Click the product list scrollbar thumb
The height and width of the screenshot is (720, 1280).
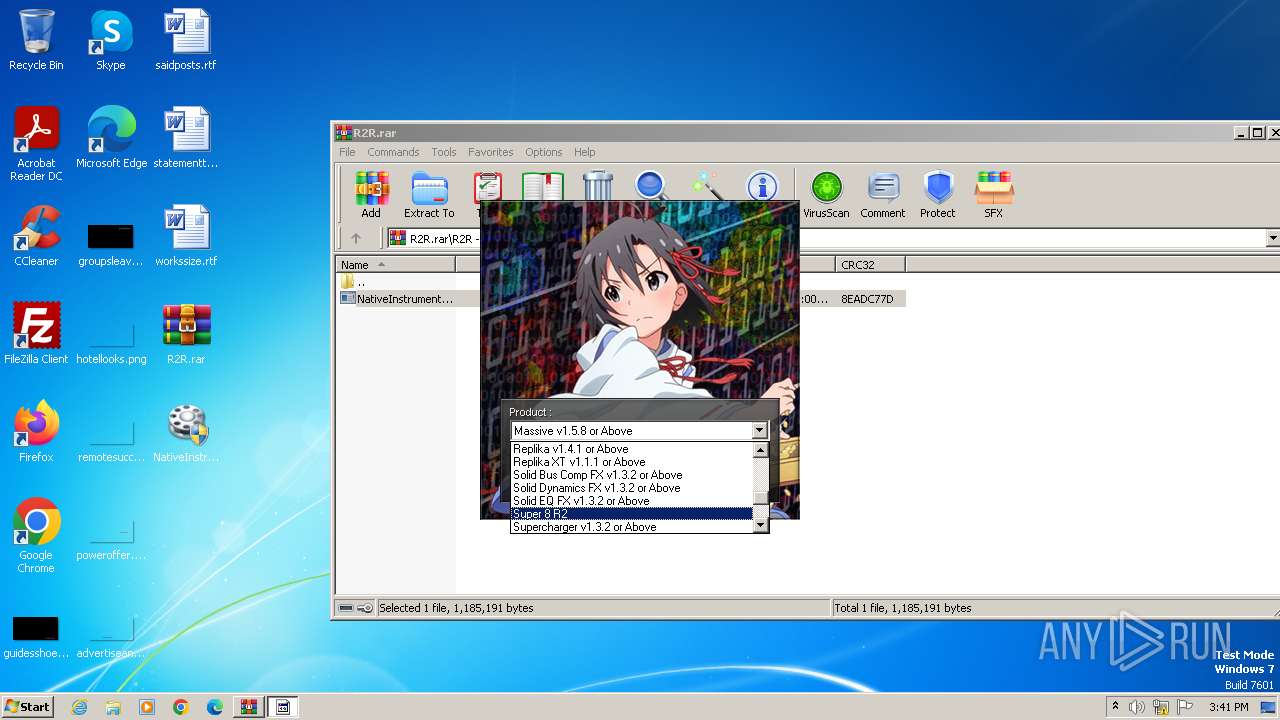click(x=760, y=498)
